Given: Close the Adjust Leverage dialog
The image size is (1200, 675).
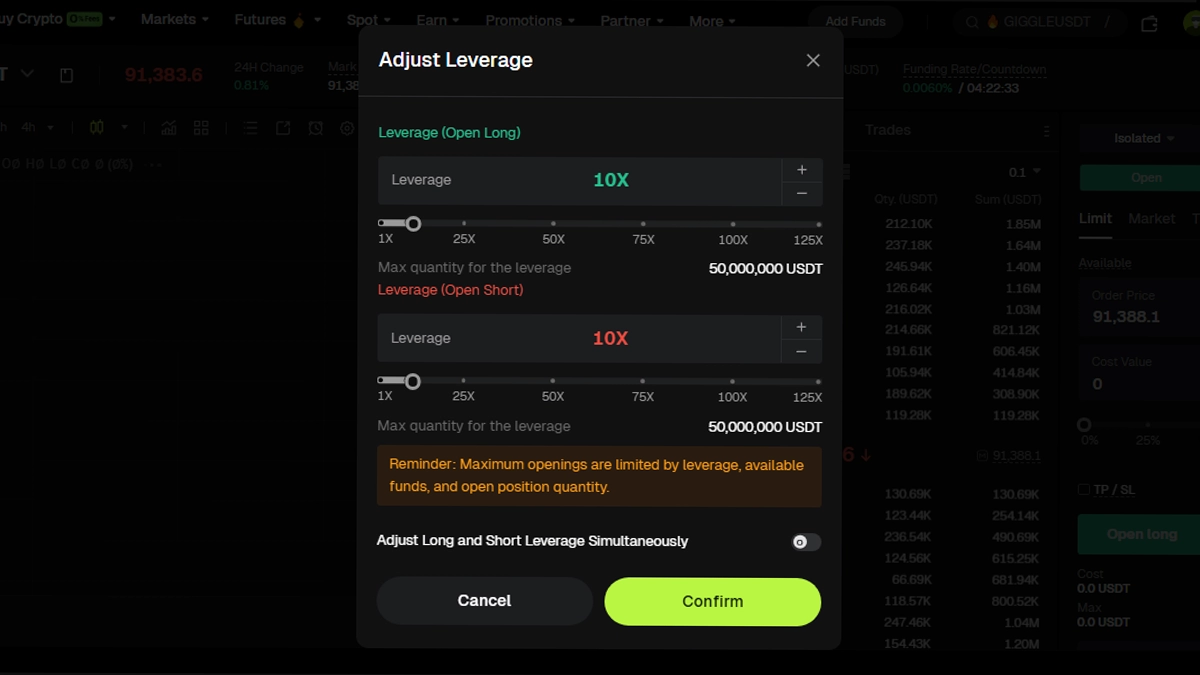Looking at the screenshot, I should point(813,61).
